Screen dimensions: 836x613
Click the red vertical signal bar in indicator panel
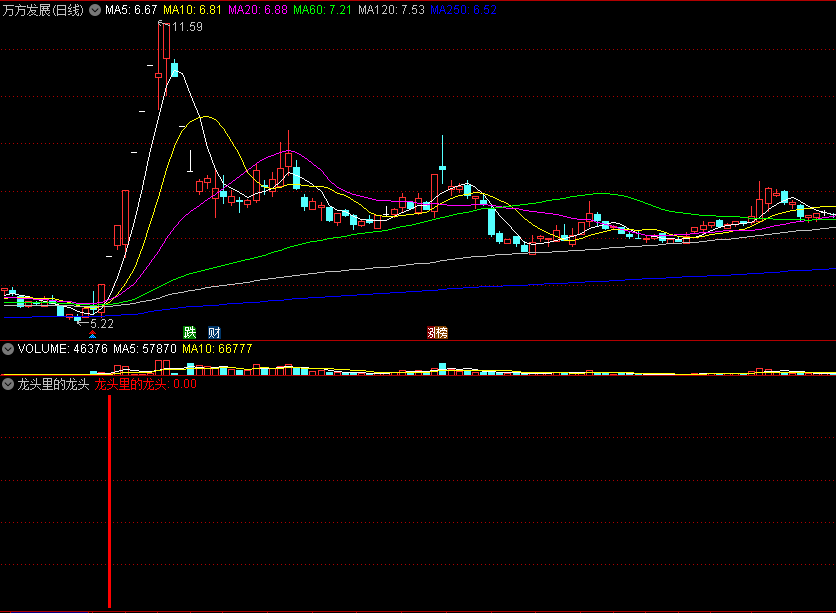tap(109, 501)
